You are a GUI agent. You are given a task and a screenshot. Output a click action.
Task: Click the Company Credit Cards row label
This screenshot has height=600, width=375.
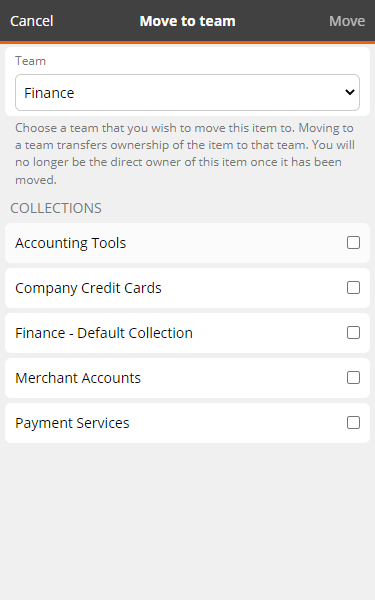click(88, 288)
